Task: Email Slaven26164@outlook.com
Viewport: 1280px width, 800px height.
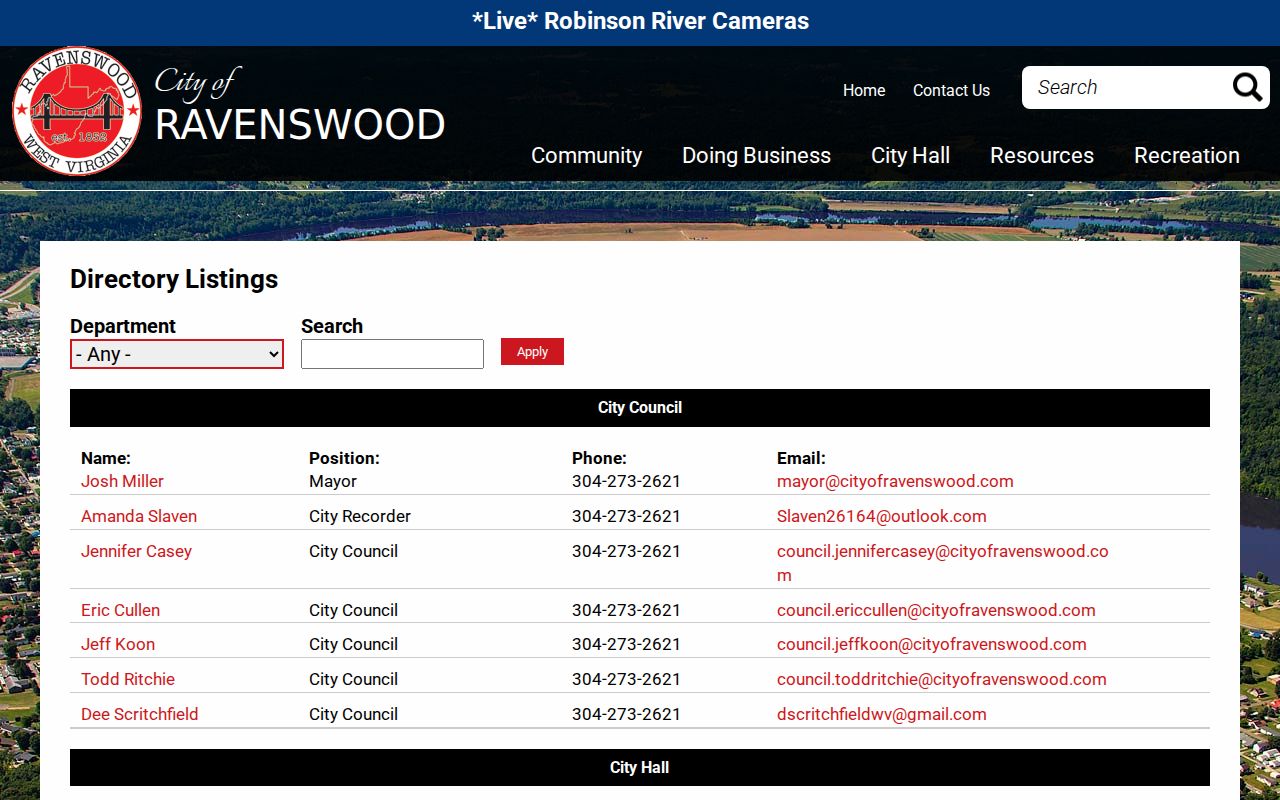Action: click(882, 516)
